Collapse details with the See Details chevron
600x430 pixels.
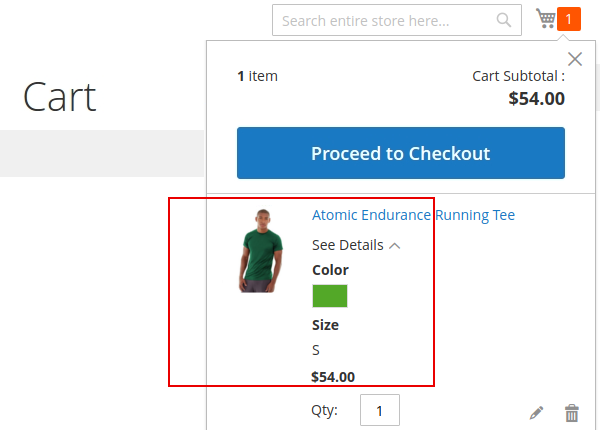click(x=395, y=245)
